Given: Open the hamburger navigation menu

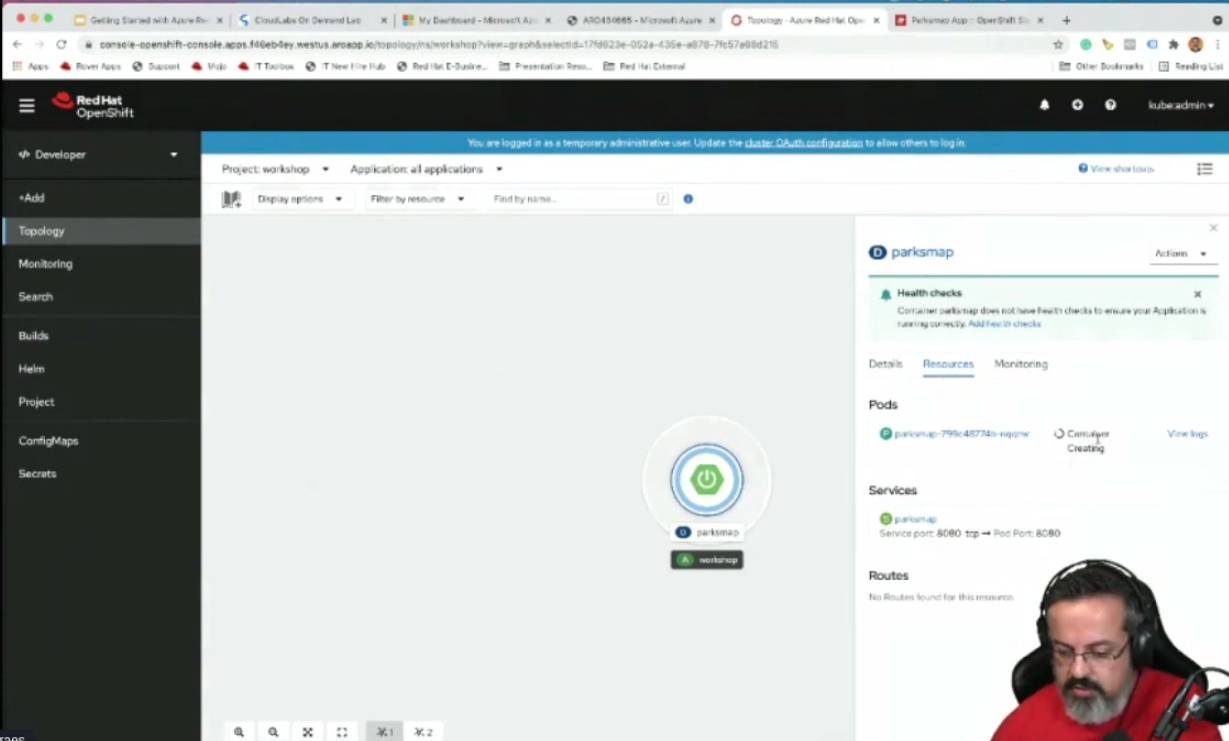Looking at the screenshot, I should [27, 105].
